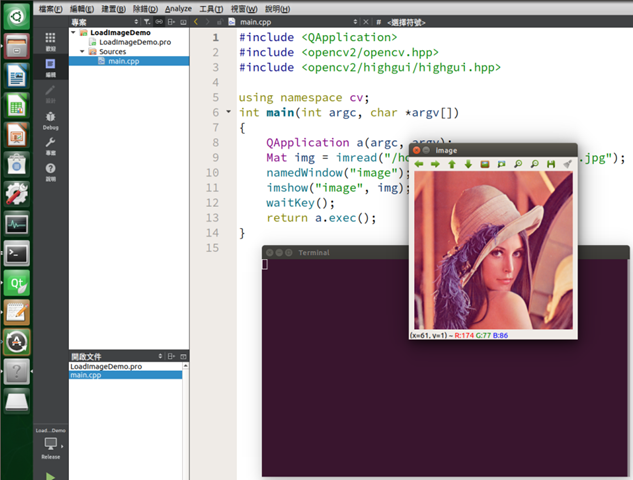633x480 pixels.
Task: Open the Projects wrench mode
Action: click(50, 146)
